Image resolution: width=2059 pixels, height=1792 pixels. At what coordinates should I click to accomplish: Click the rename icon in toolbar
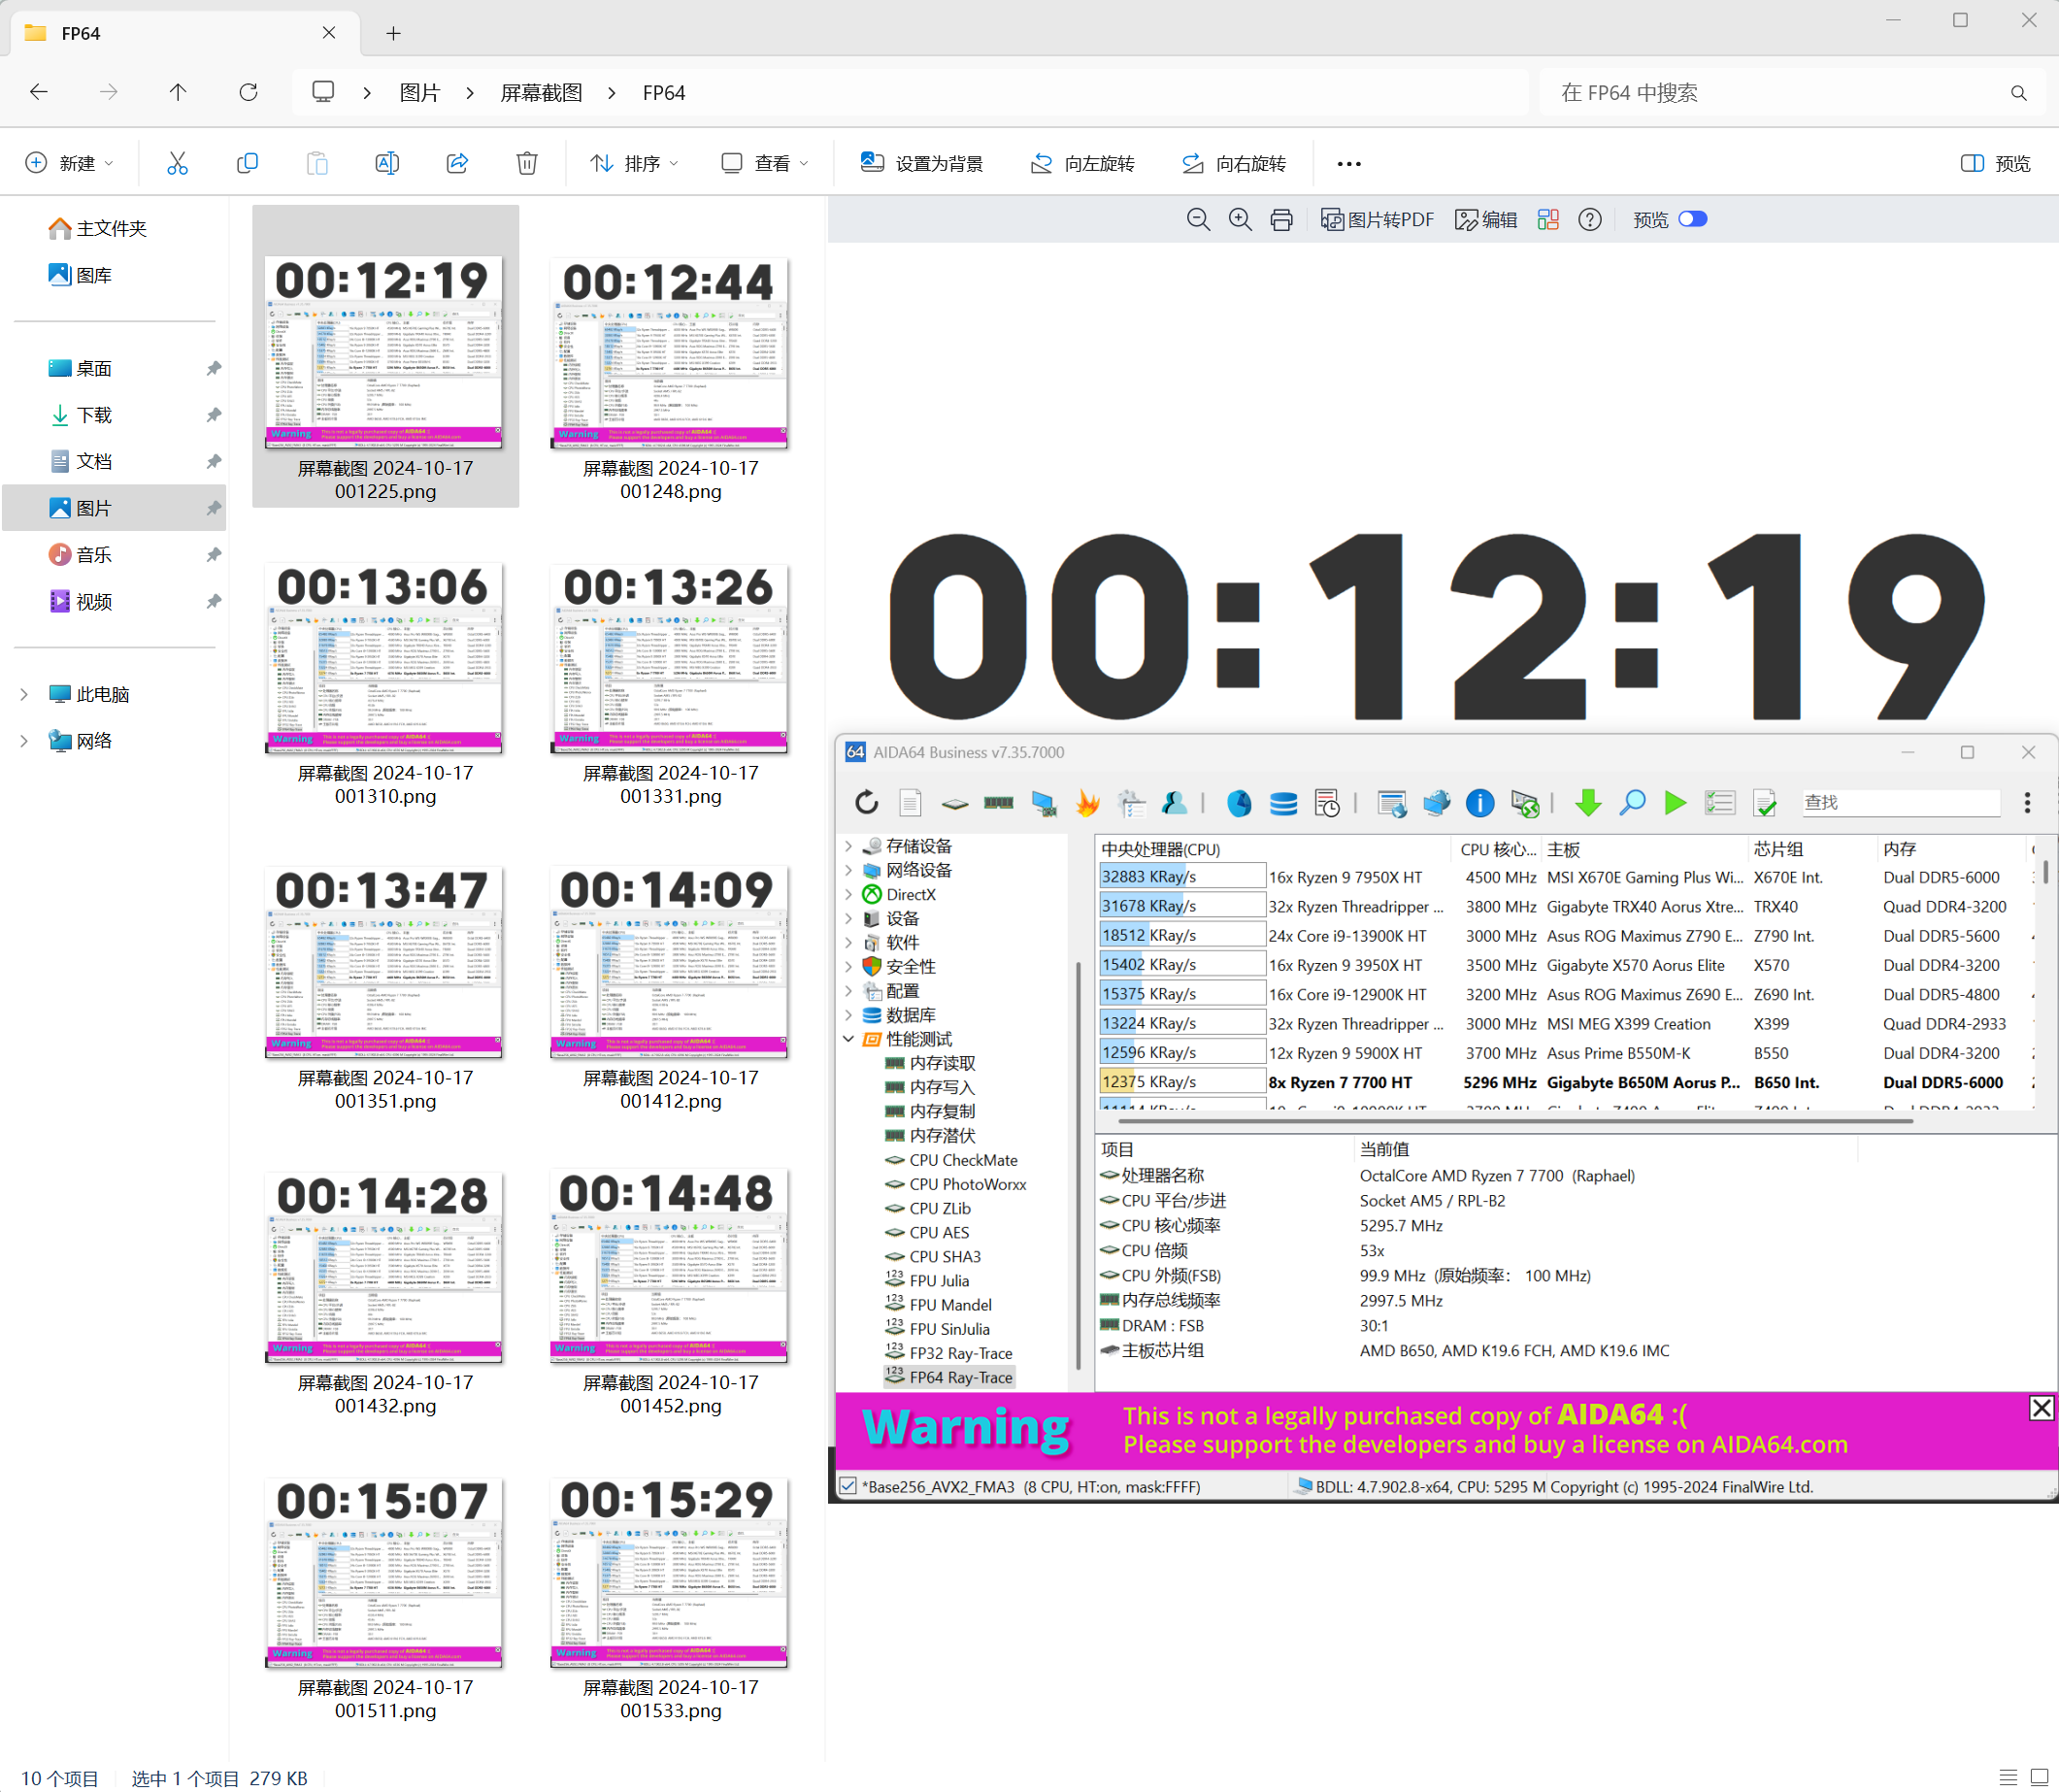387,163
